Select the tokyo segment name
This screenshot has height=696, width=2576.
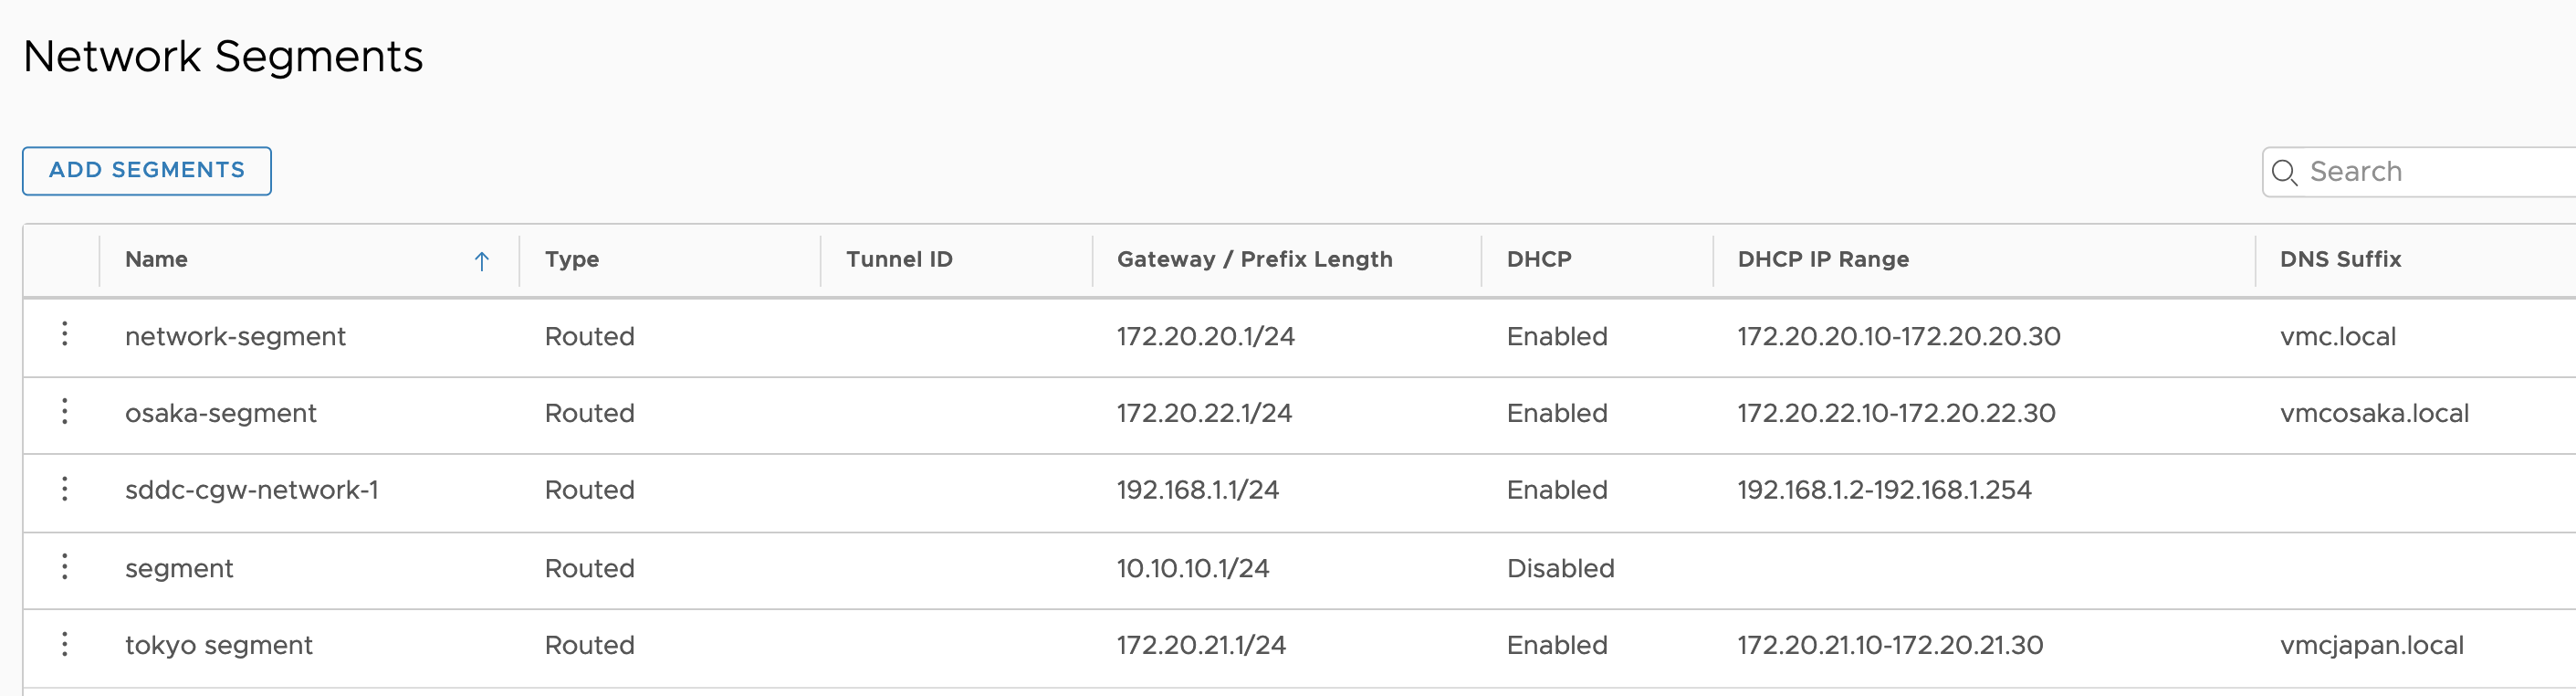coord(218,646)
